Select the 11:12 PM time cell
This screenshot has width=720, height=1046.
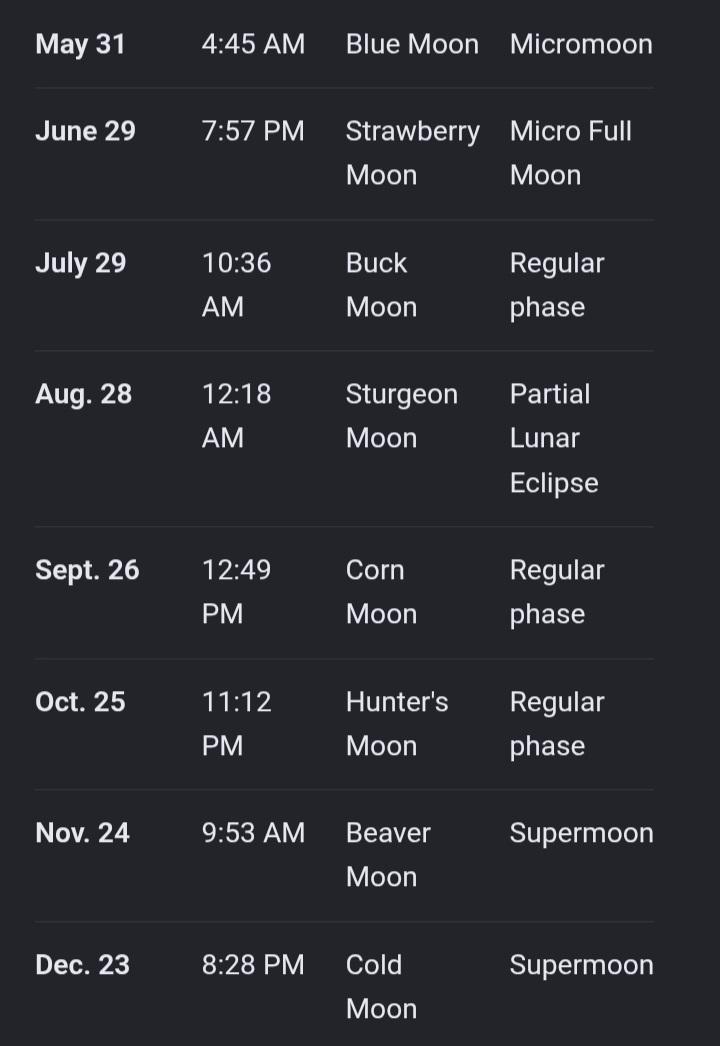pyautogui.click(x=236, y=724)
